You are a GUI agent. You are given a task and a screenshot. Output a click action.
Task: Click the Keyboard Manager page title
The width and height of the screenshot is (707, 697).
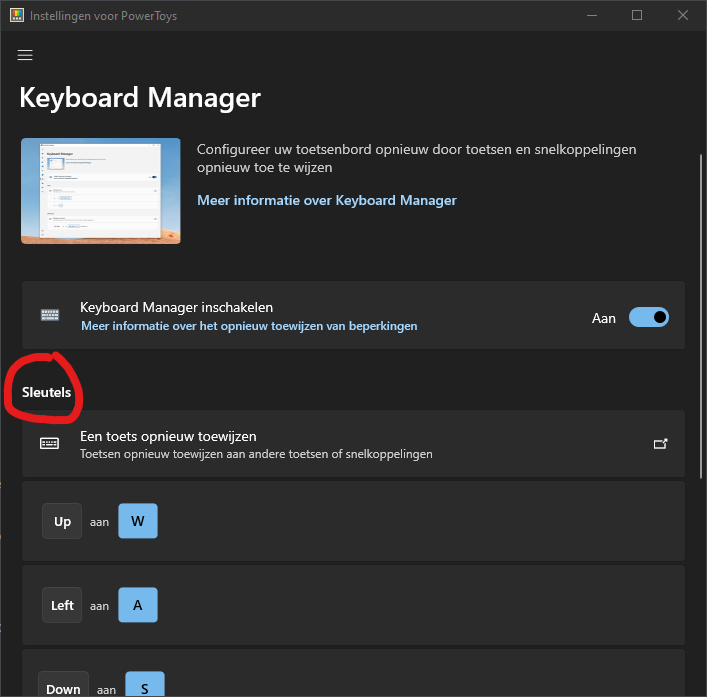(140, 97)
